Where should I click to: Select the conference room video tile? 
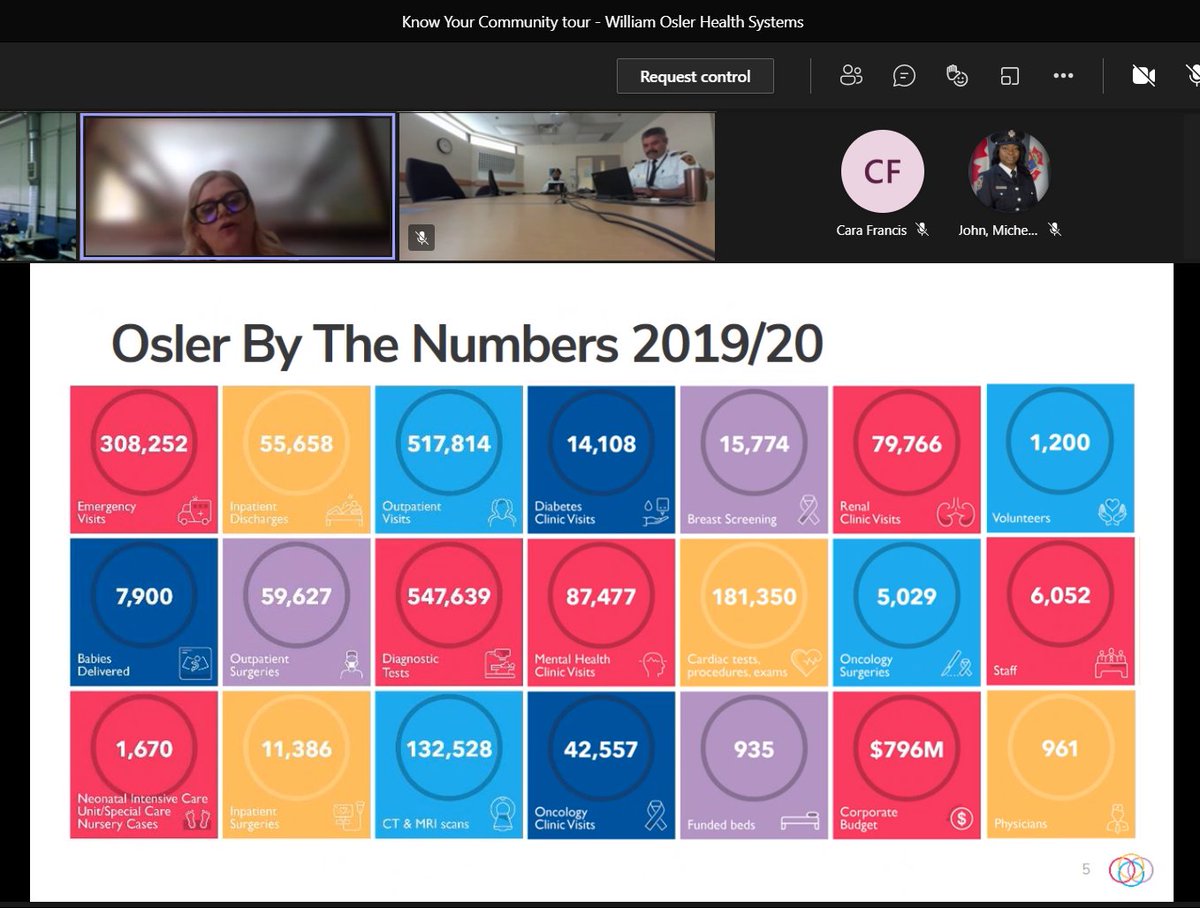click(557, 187)
